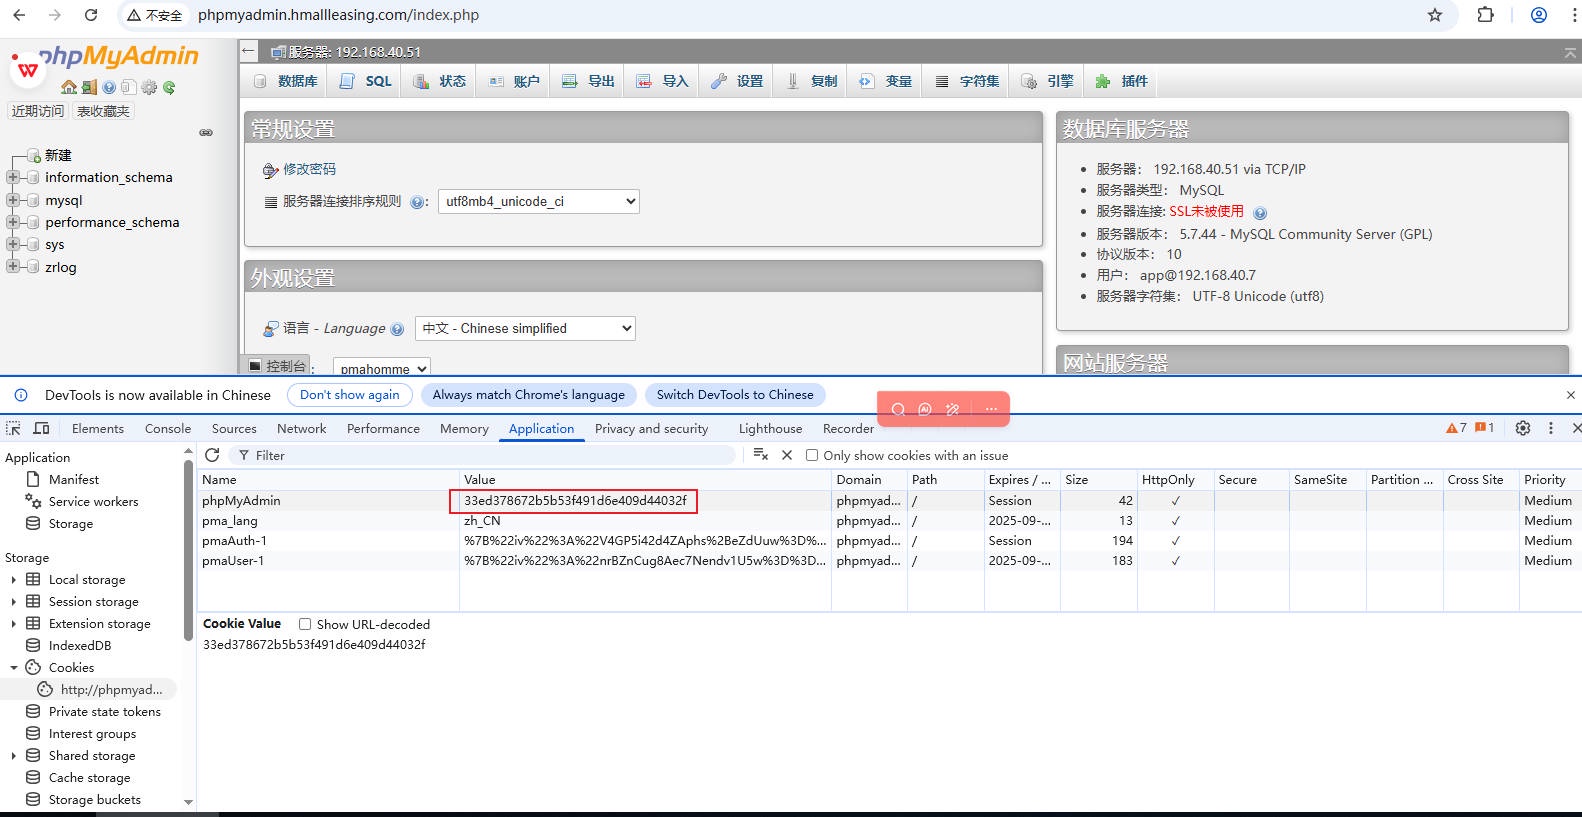Check the 'Show URL-decoded' box

[305, 624]
